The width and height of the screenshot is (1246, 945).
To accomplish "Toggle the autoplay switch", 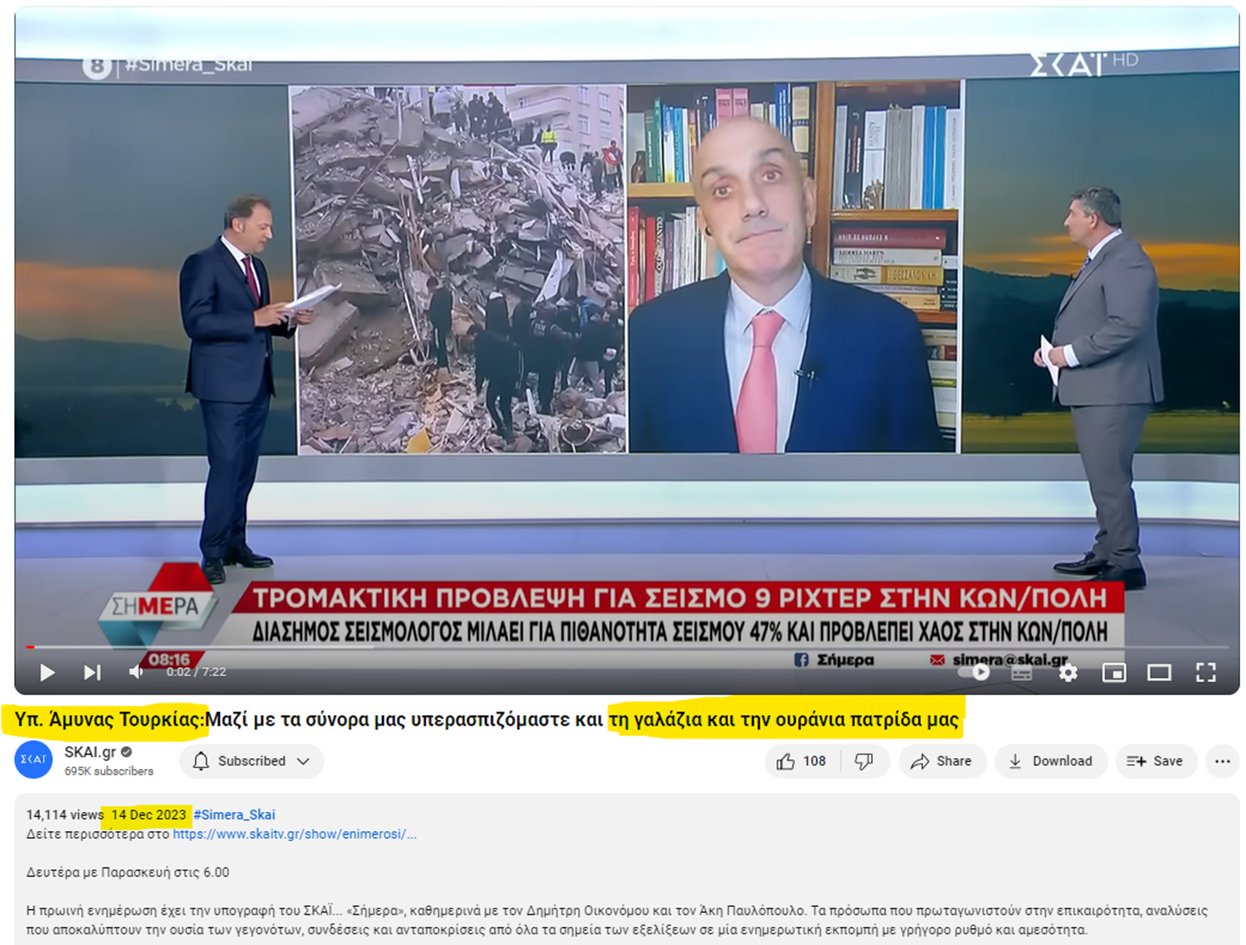I will click(977, 672).
